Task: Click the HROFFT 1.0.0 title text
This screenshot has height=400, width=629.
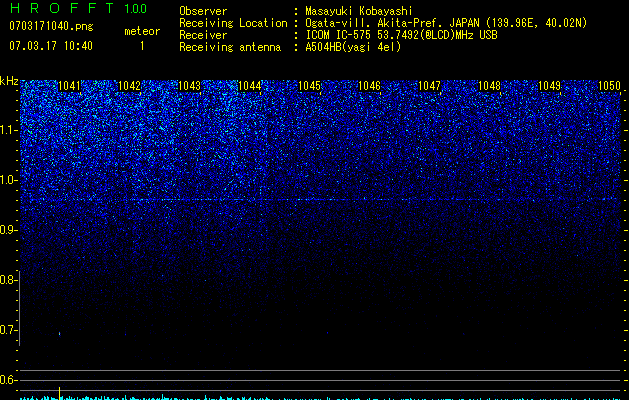Action: (78, 8)
